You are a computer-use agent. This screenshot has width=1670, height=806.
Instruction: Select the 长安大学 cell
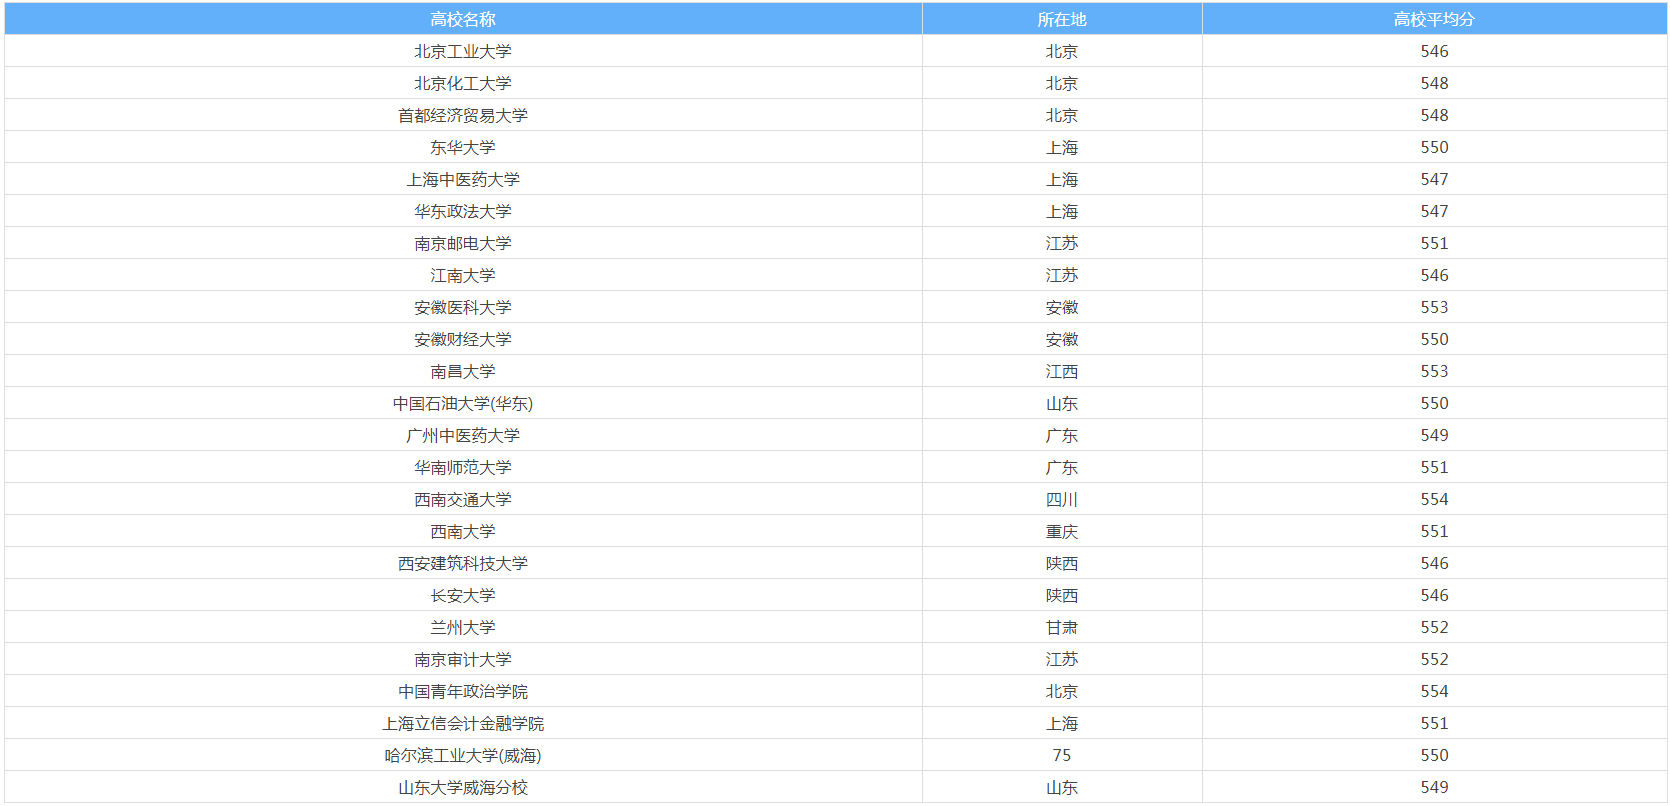coord(463,595)
